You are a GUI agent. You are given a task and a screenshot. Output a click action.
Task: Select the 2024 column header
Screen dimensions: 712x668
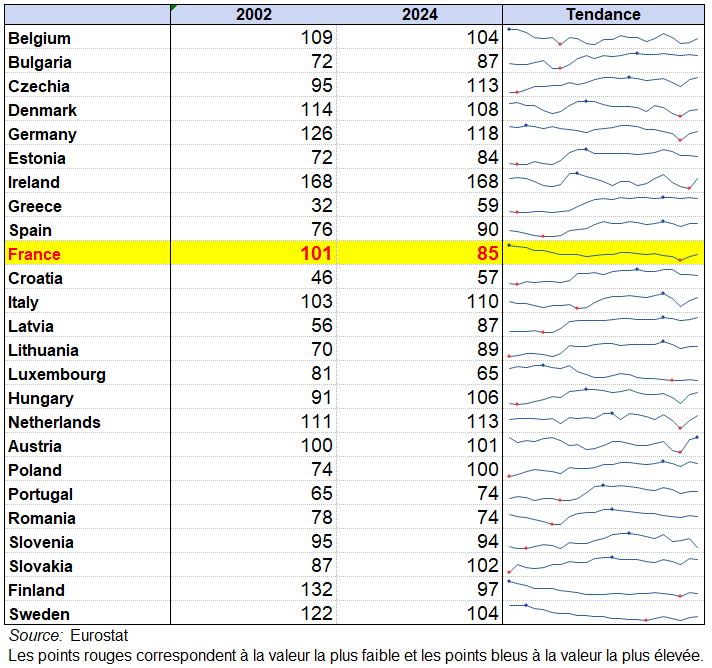click(420, 14)
